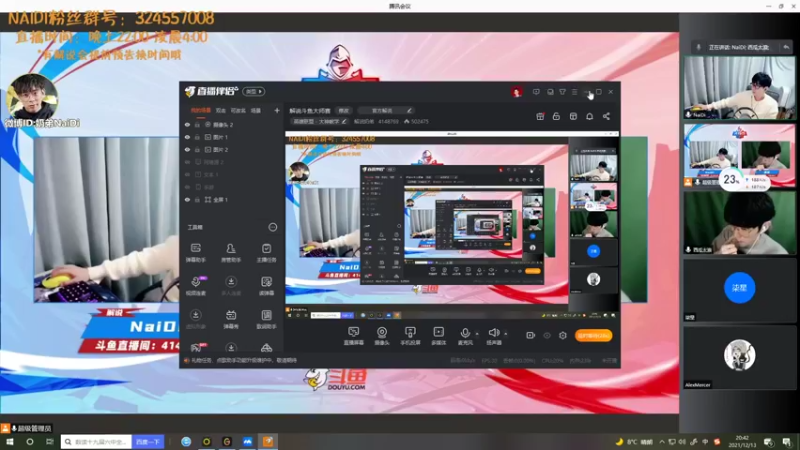Open the orange companion app taskbar icon

click(x=268, y=442)
